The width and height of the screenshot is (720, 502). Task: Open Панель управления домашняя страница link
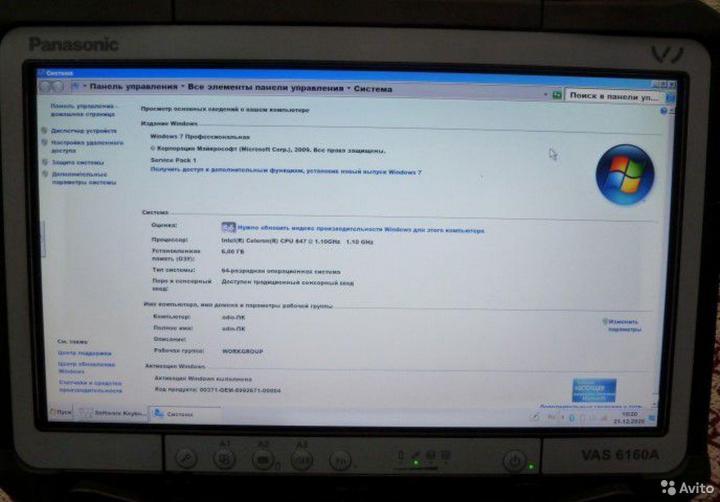83,110
